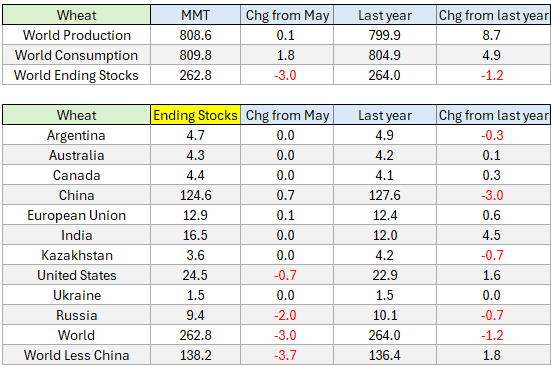Select the yellow Ending Stocks header cell
This screenshot has width=551, height=369.
pyautogui.click(x=195, y=115)
